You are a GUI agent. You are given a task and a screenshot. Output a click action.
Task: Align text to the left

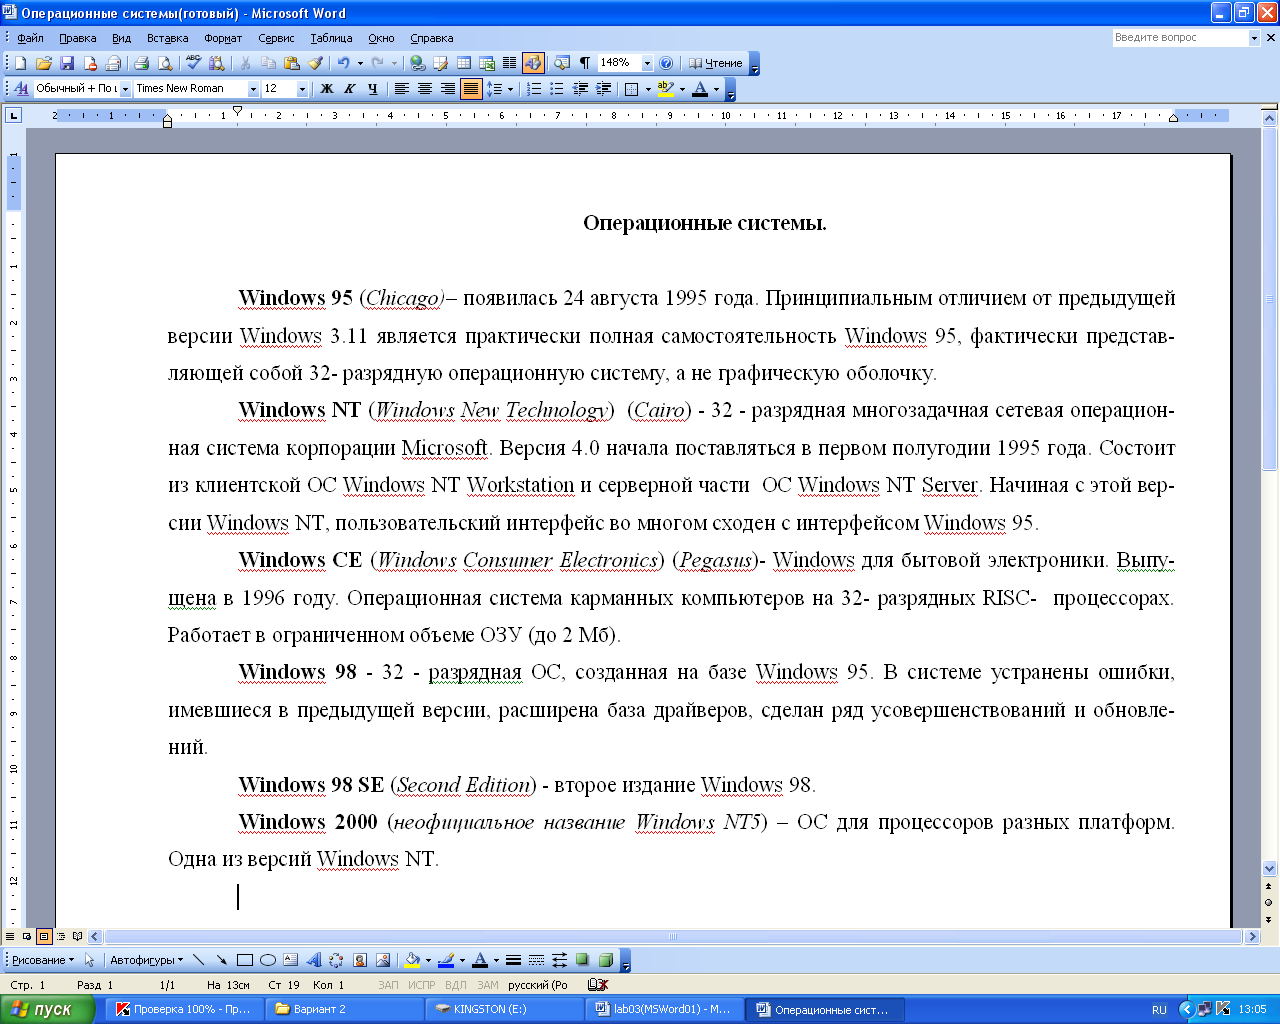click(402, 89)
